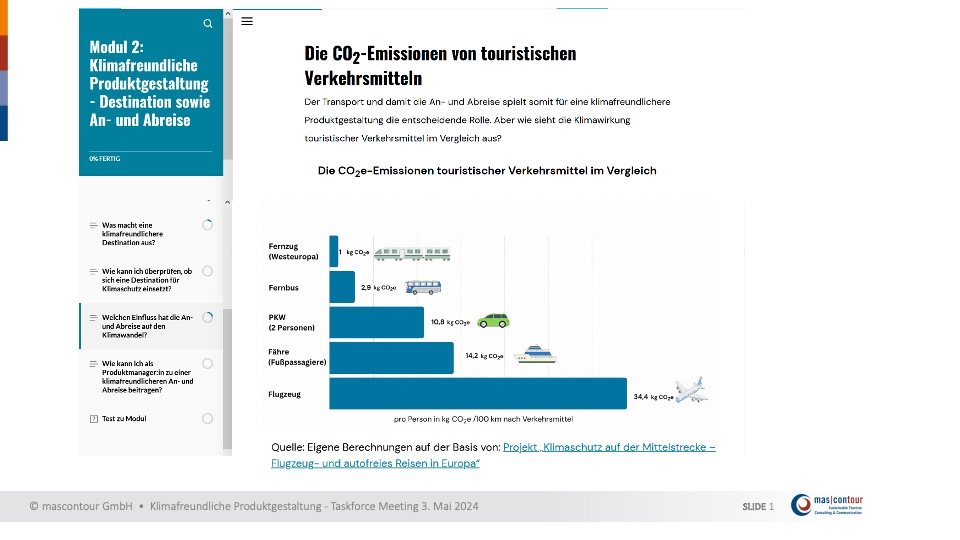Click '14,2 kg CO2e' value label

click(484, 356)
